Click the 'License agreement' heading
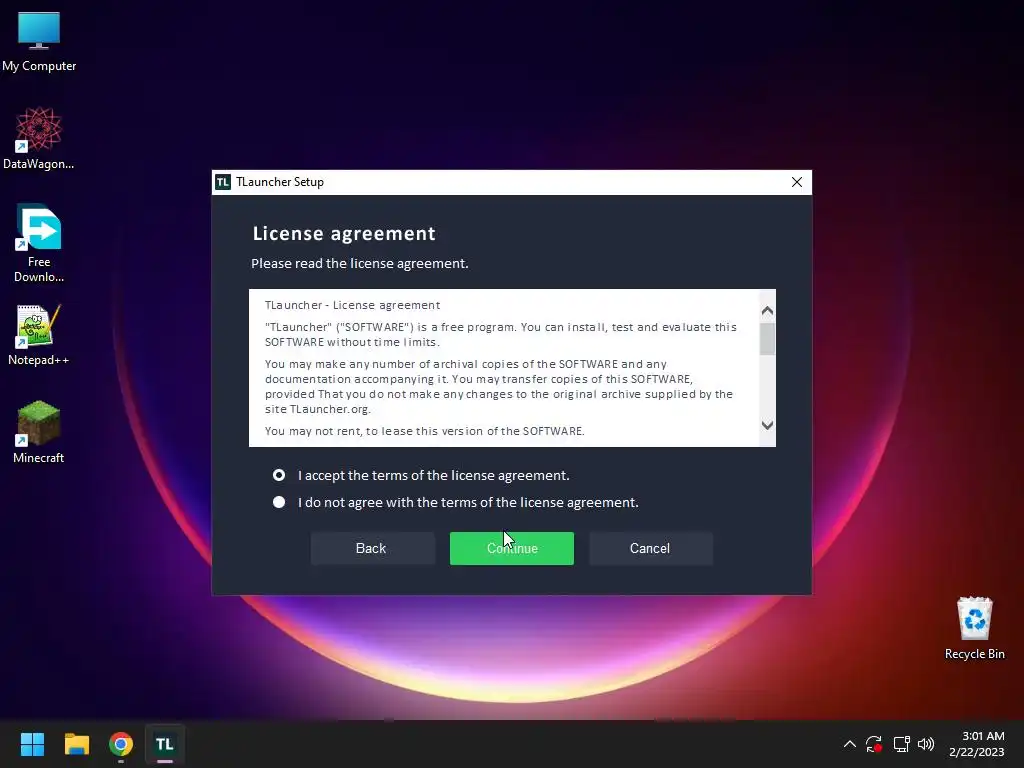 [x=344, y=233]
